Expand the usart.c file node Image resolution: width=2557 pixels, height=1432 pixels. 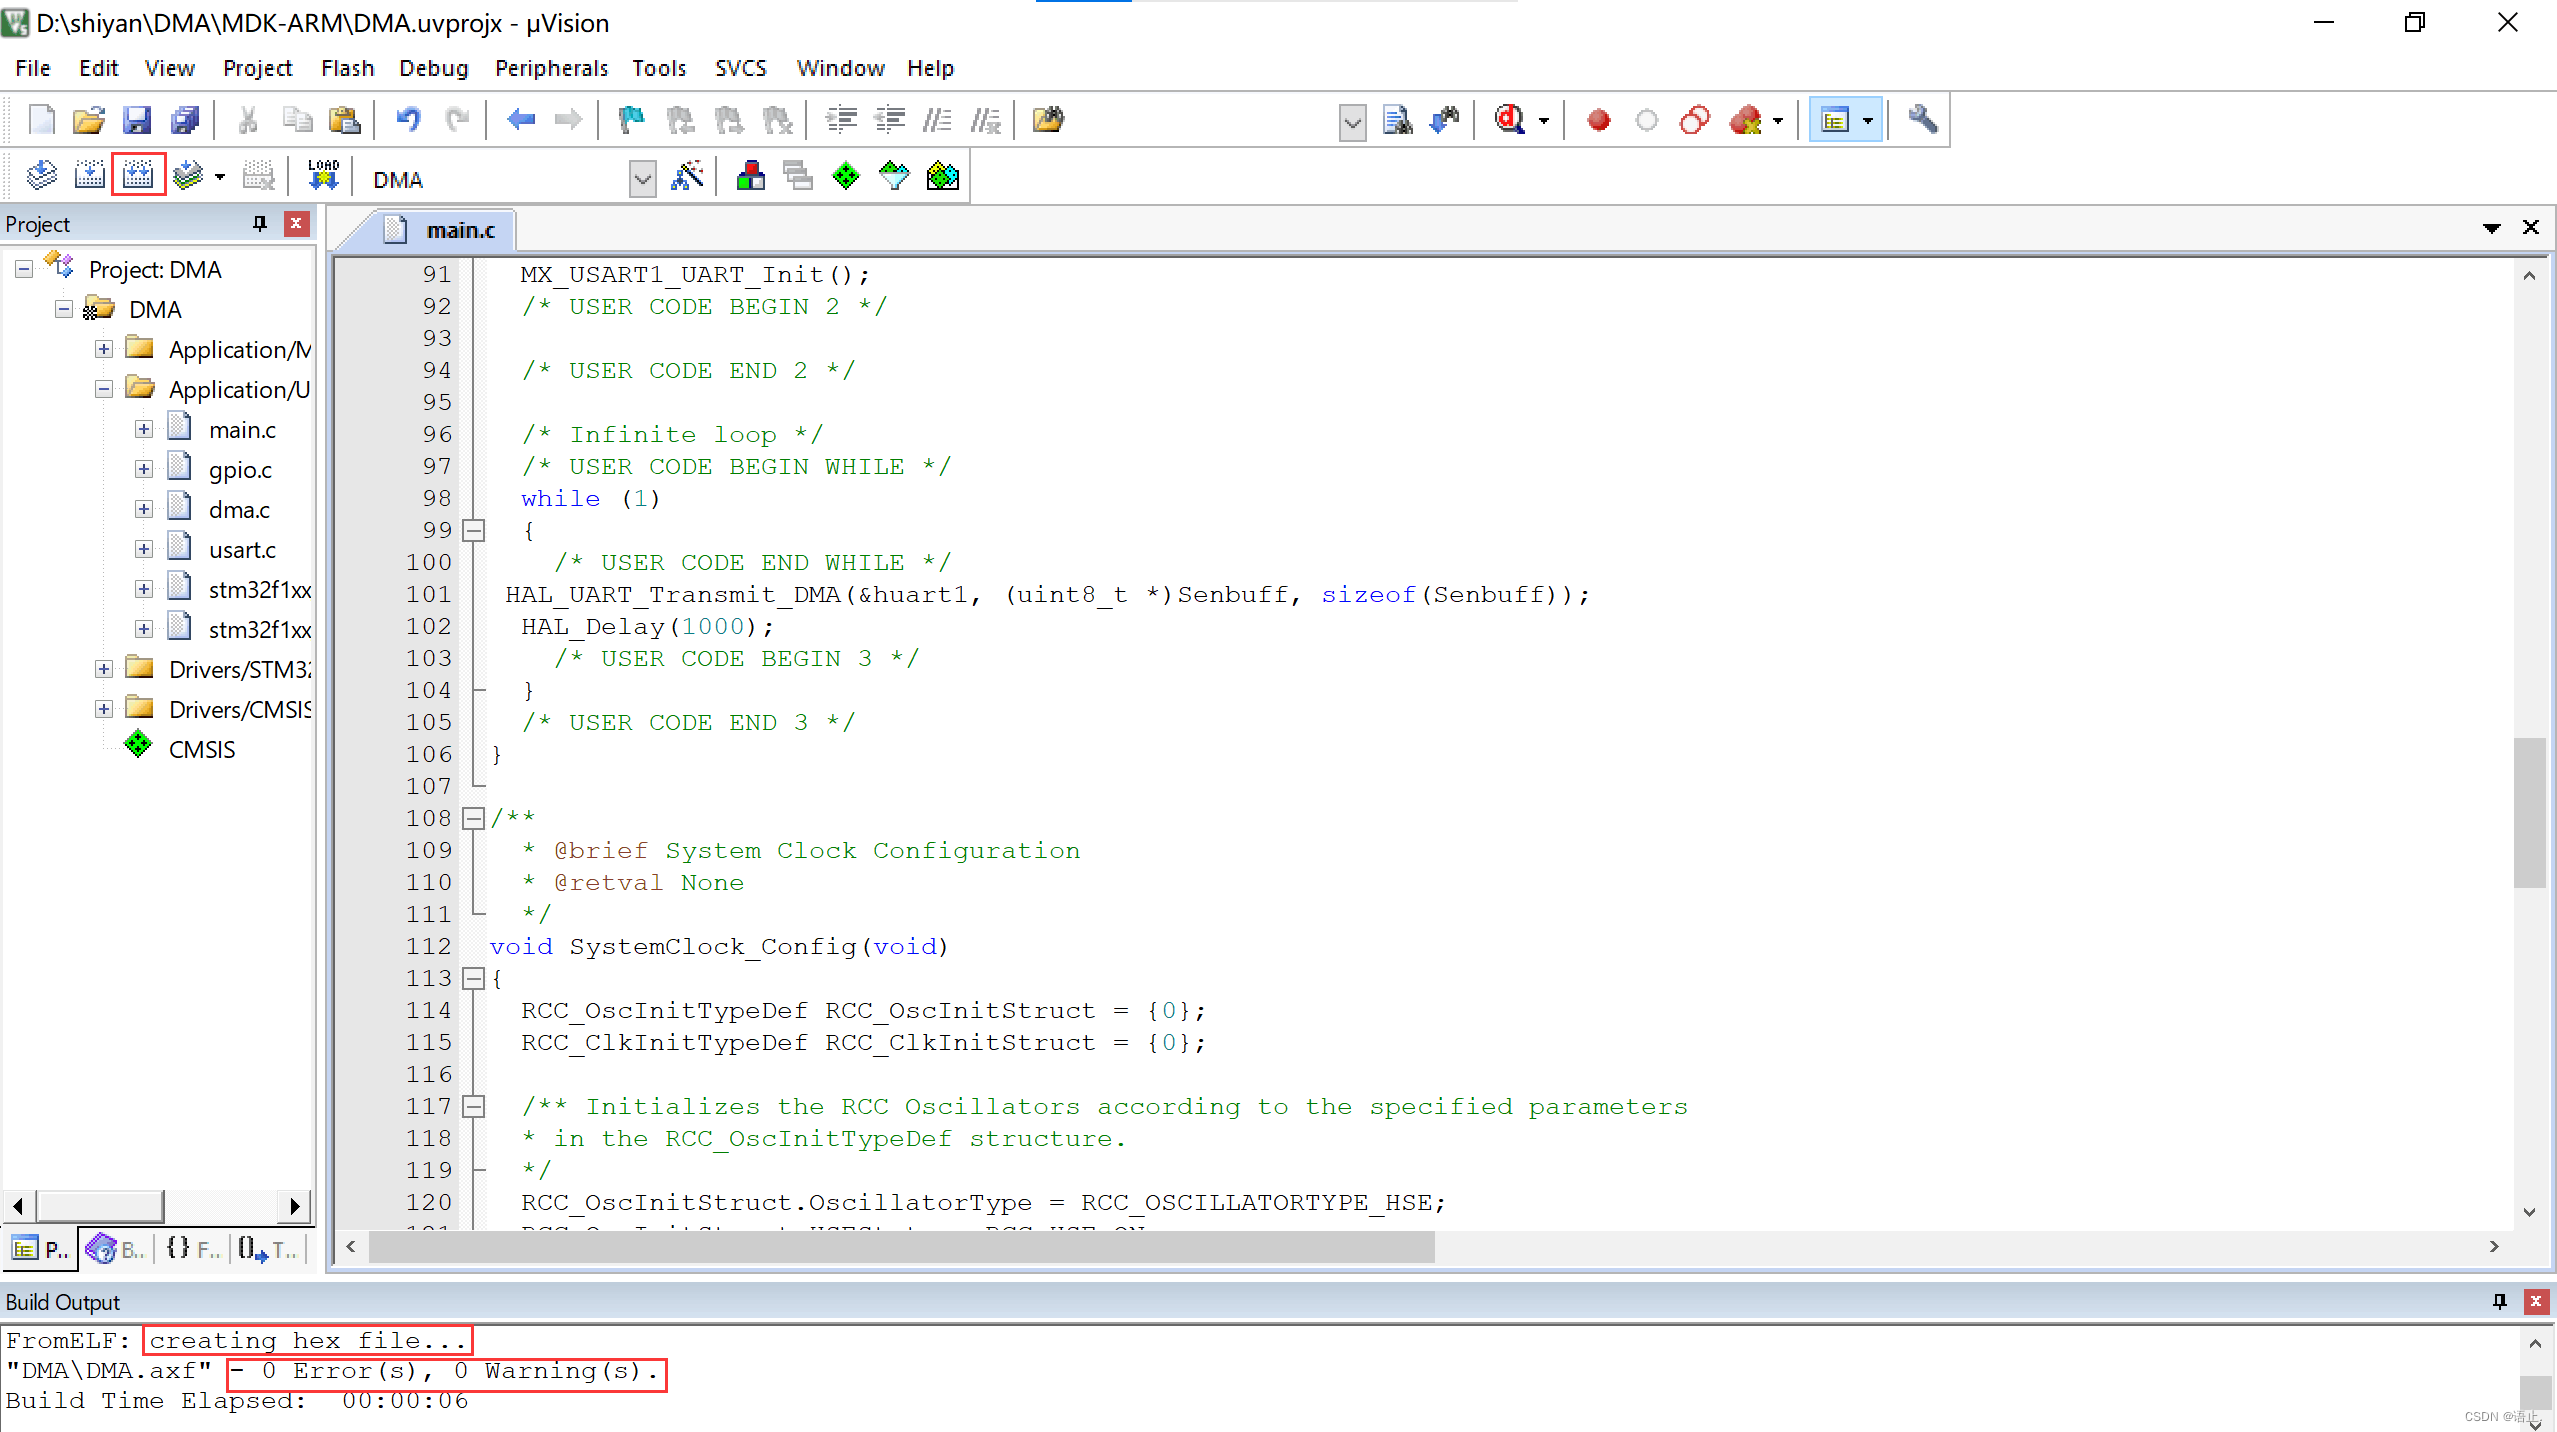coord(144,549)
